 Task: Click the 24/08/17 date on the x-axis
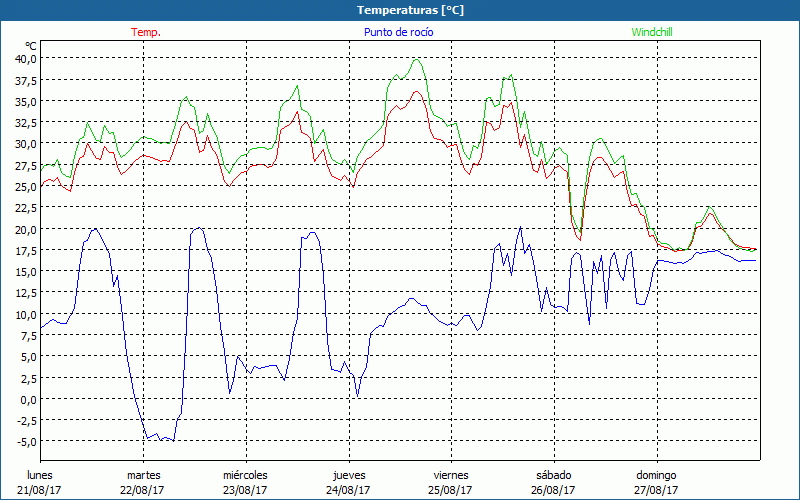[348, 490]
